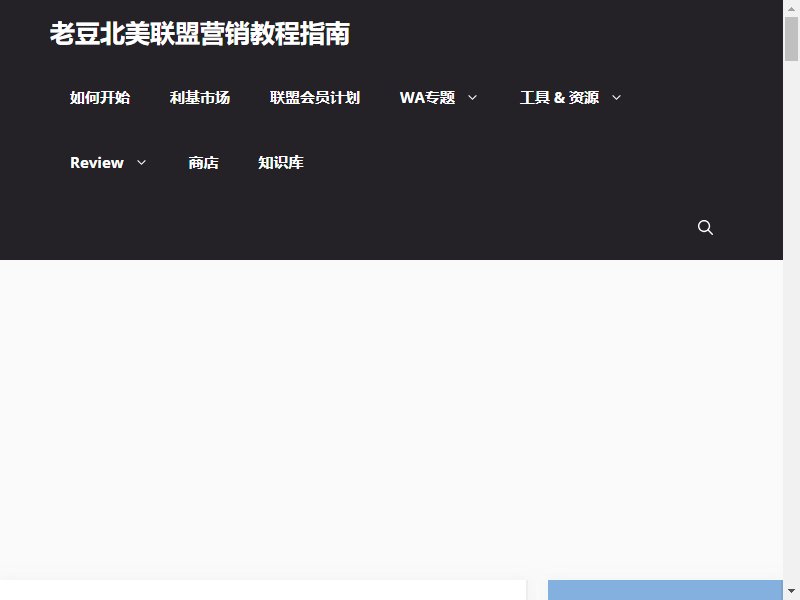Click site title 老豆北美联盟营销教程指南
Screen dimensions: 800x600
[x=199, y=34]
